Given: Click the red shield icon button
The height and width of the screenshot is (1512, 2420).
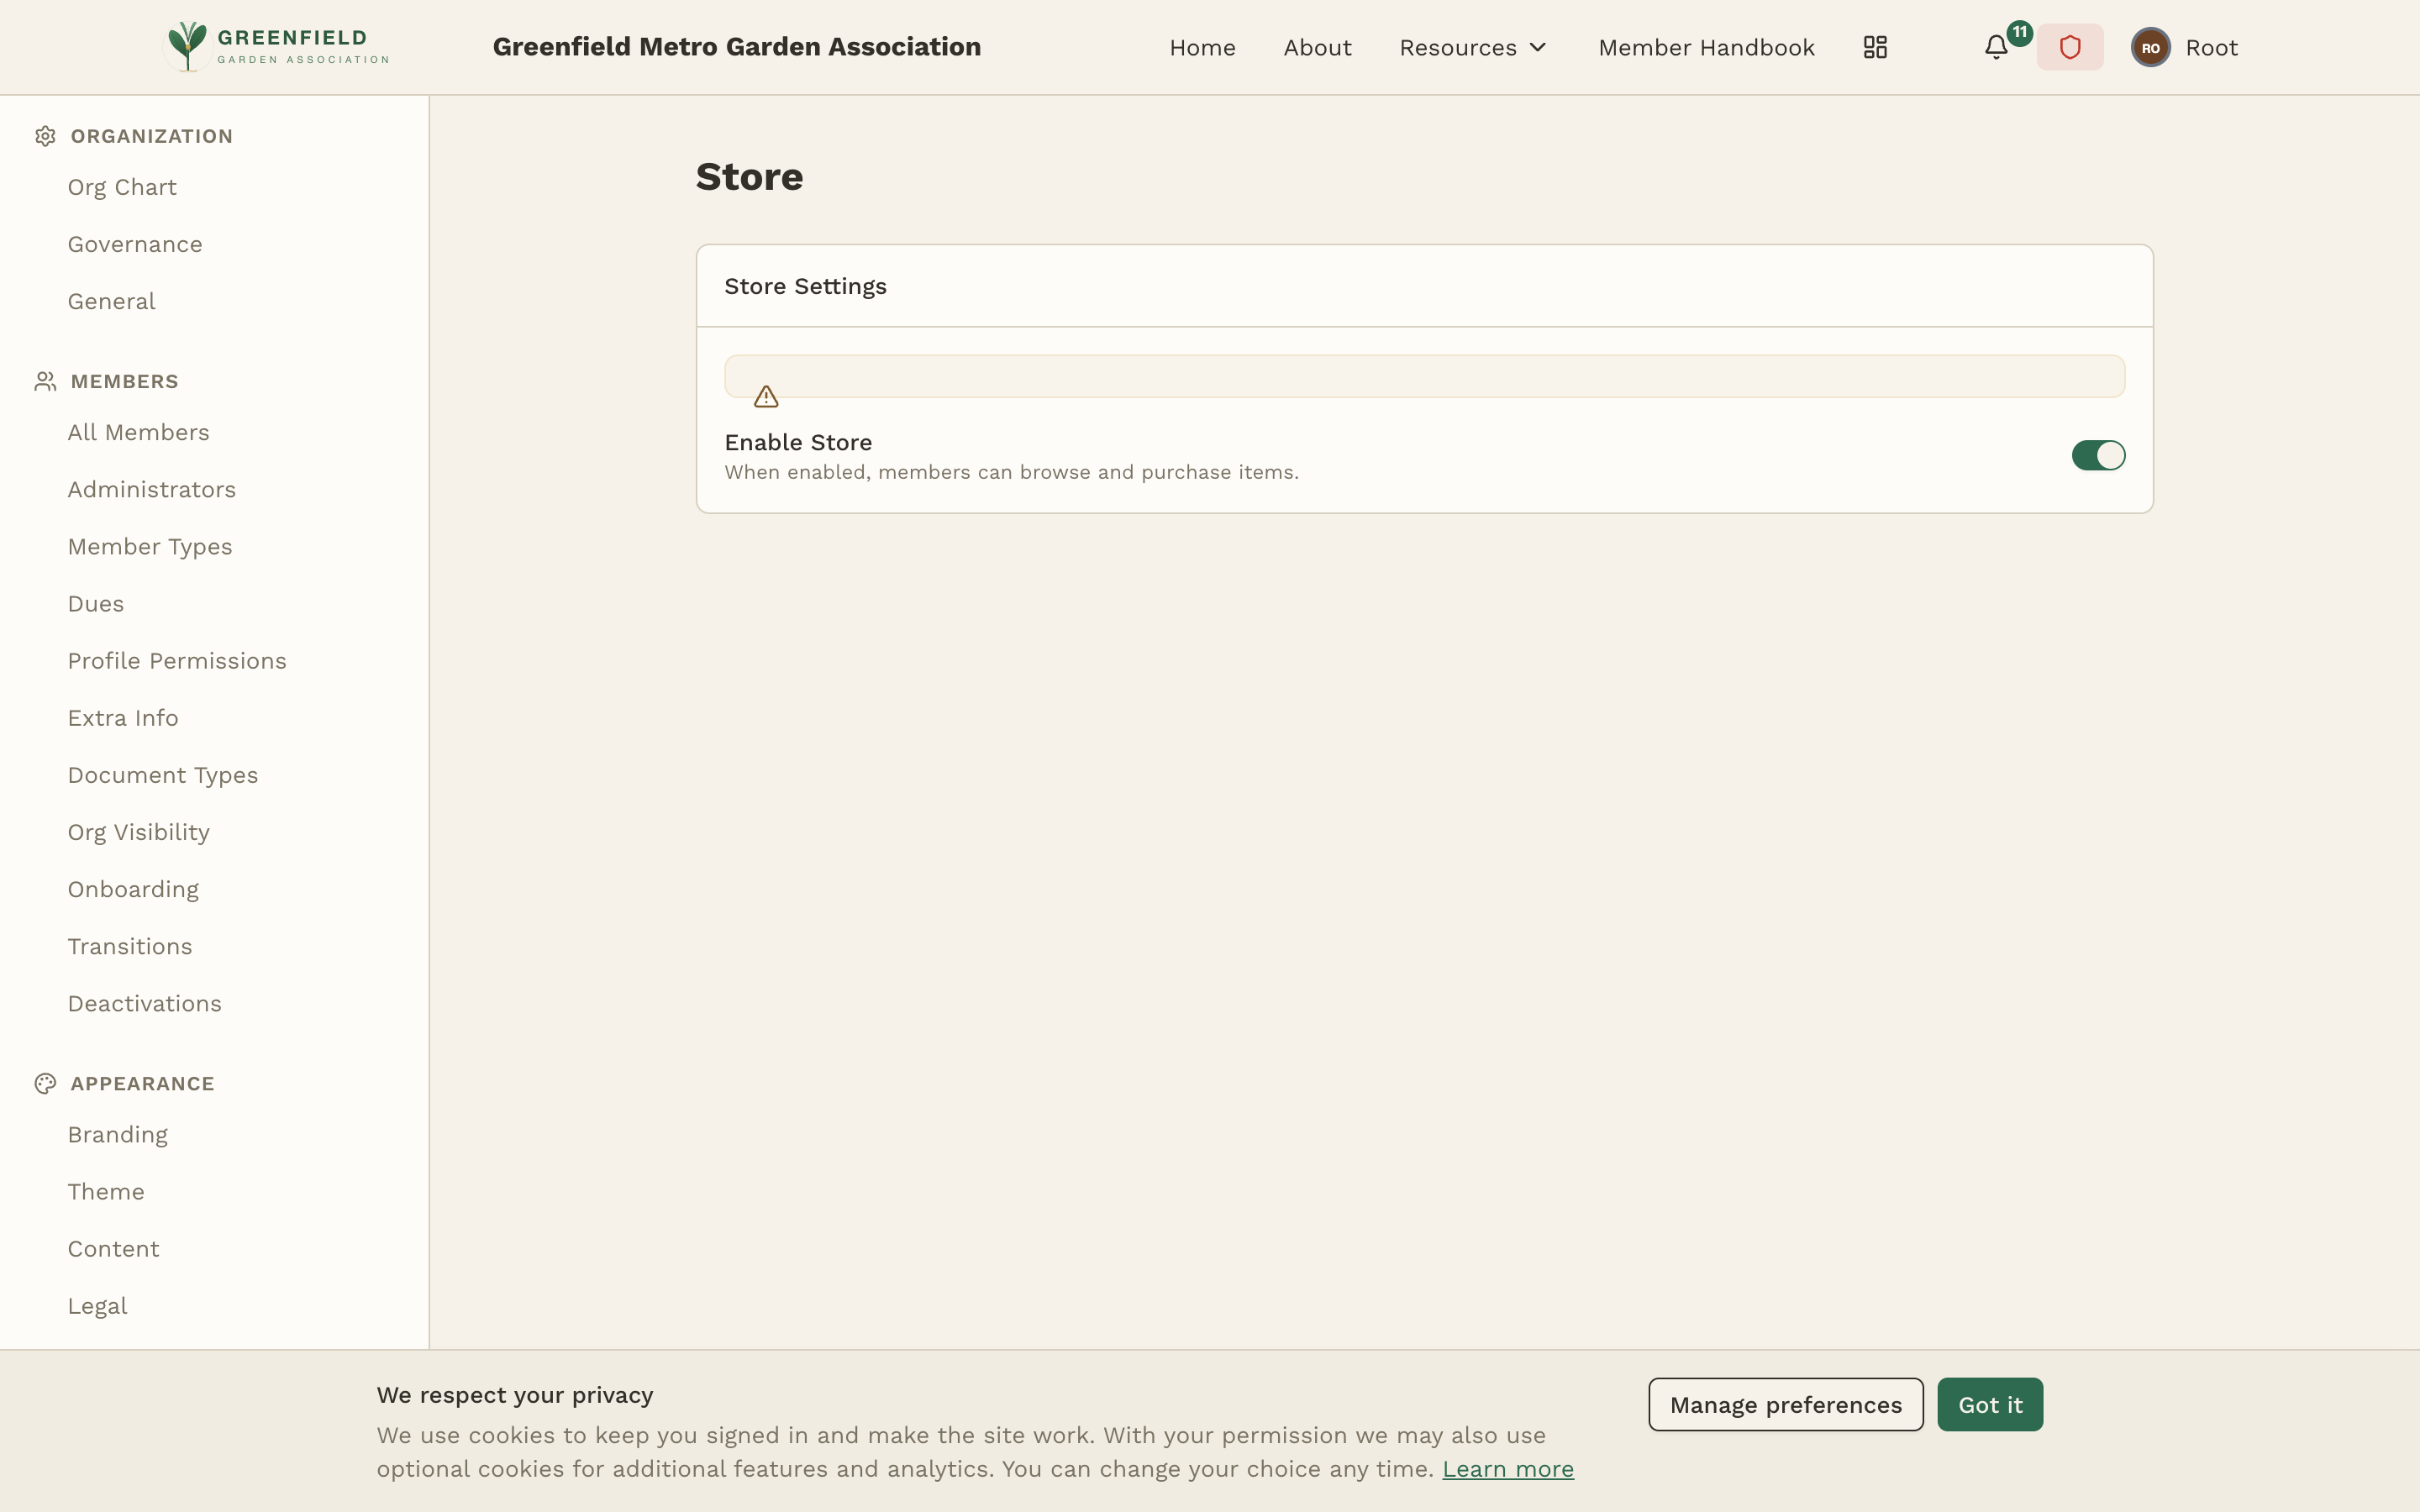Looking at the screenshot, I should pyautogui.click(x=2070, y=47).
